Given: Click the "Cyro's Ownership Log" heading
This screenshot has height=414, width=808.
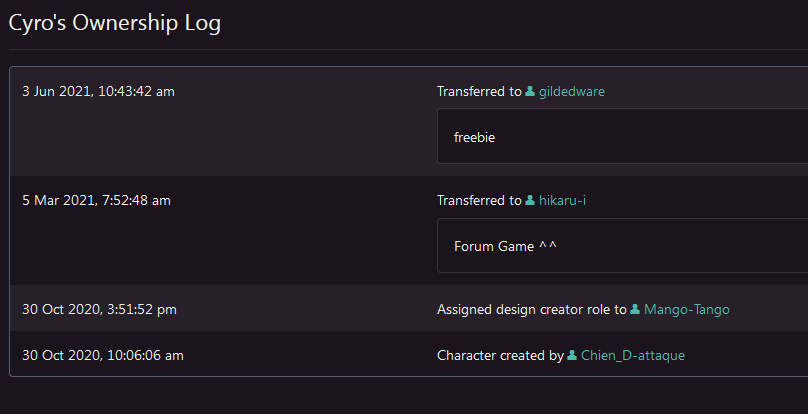Looking at the screenshot, I should pos(114,23).
